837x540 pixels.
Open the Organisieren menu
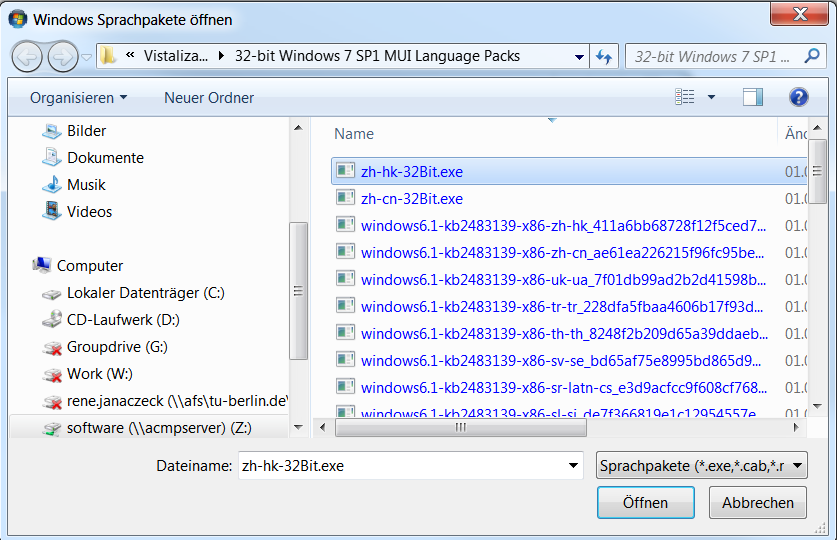point(78,98)
